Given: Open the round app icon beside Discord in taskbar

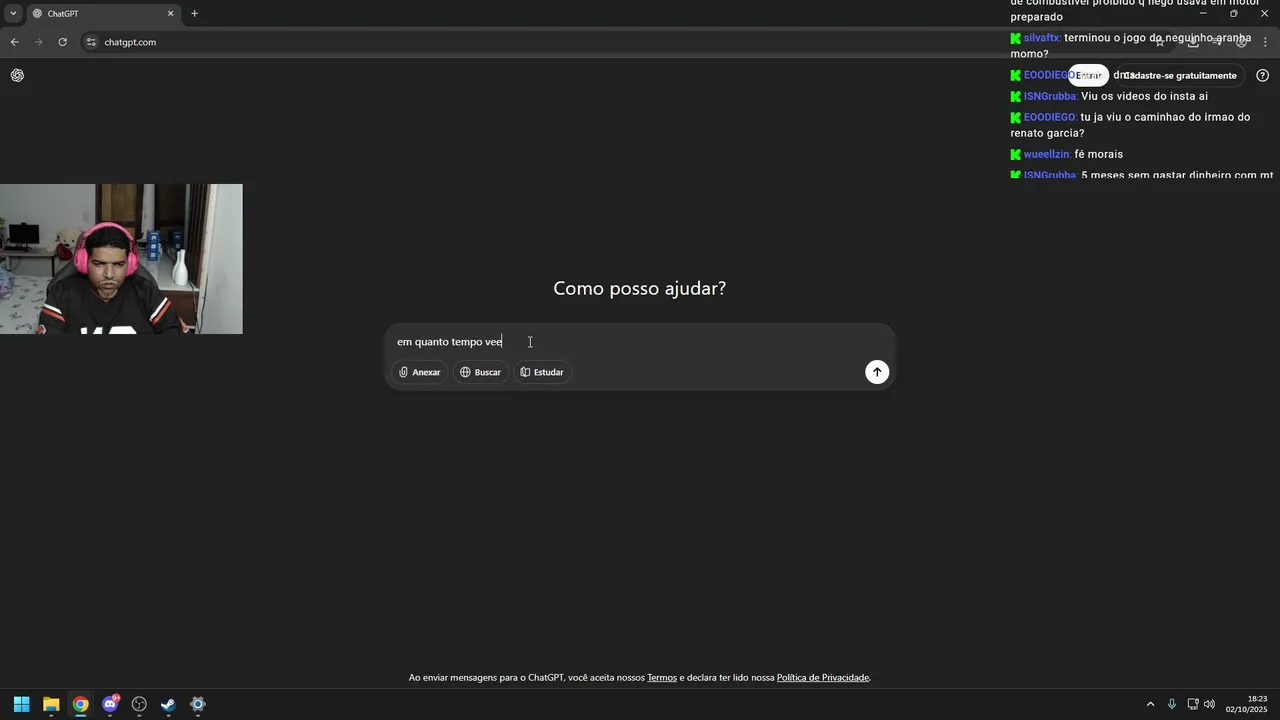Looking at the screenshot, I should pos(139,704).
